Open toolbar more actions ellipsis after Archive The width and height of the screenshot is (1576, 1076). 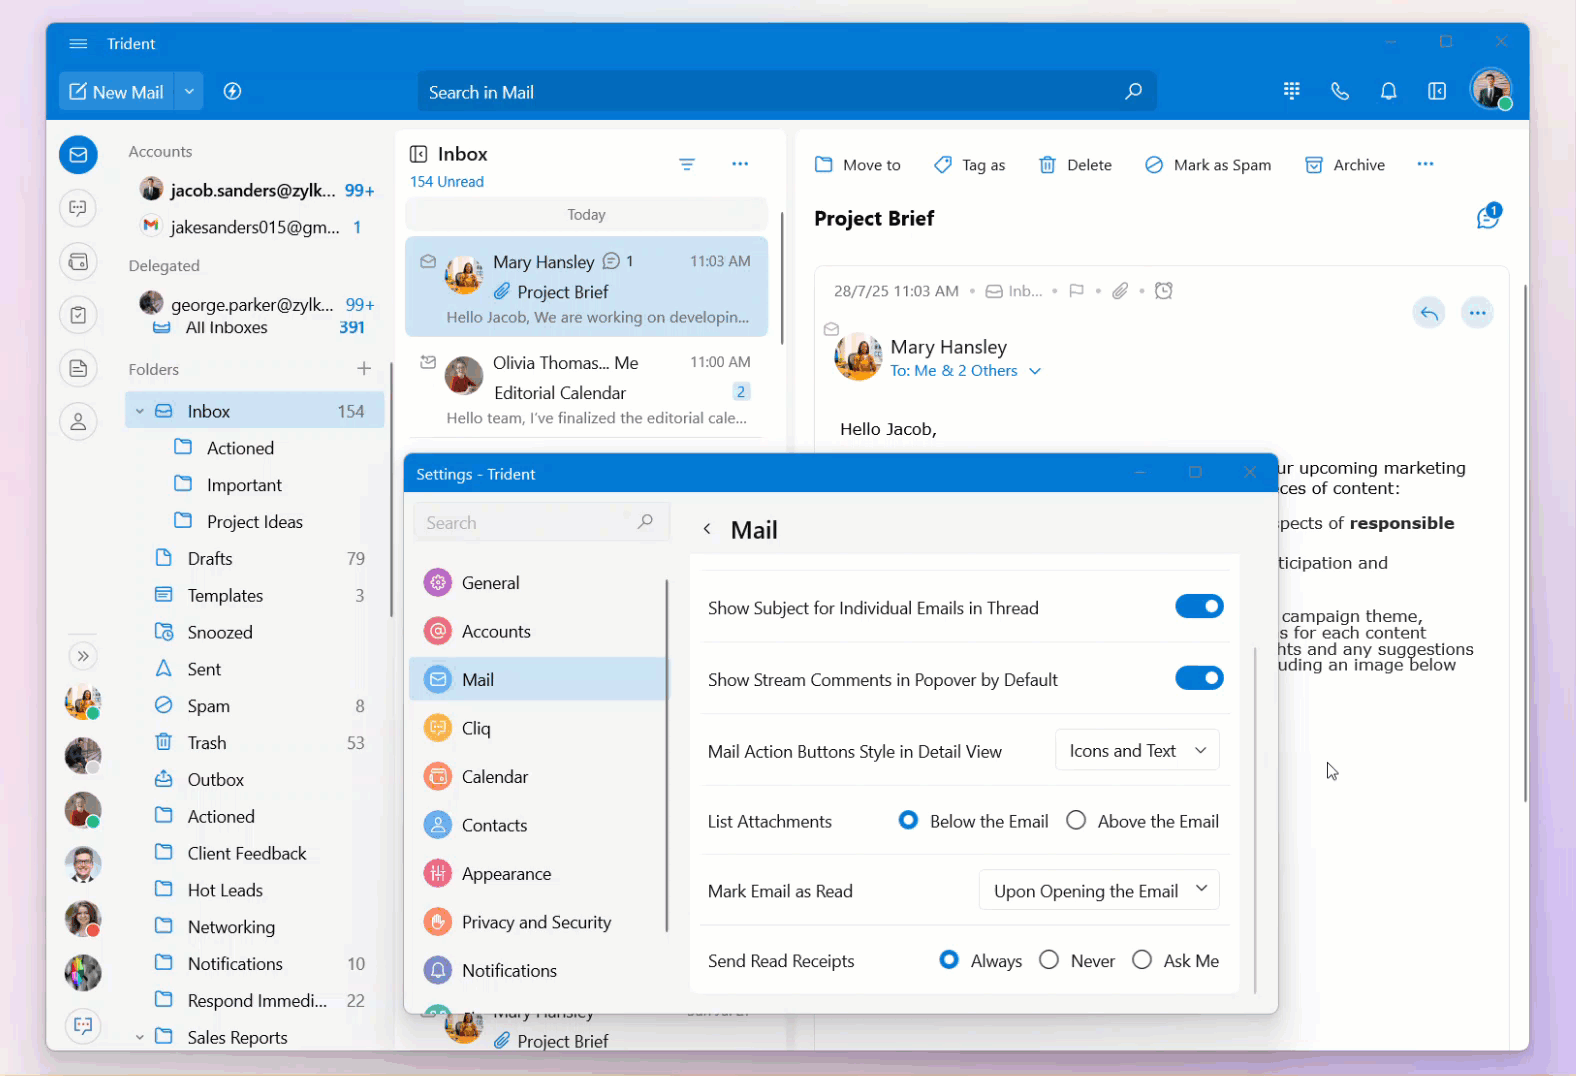click(x=1425, y=164)
